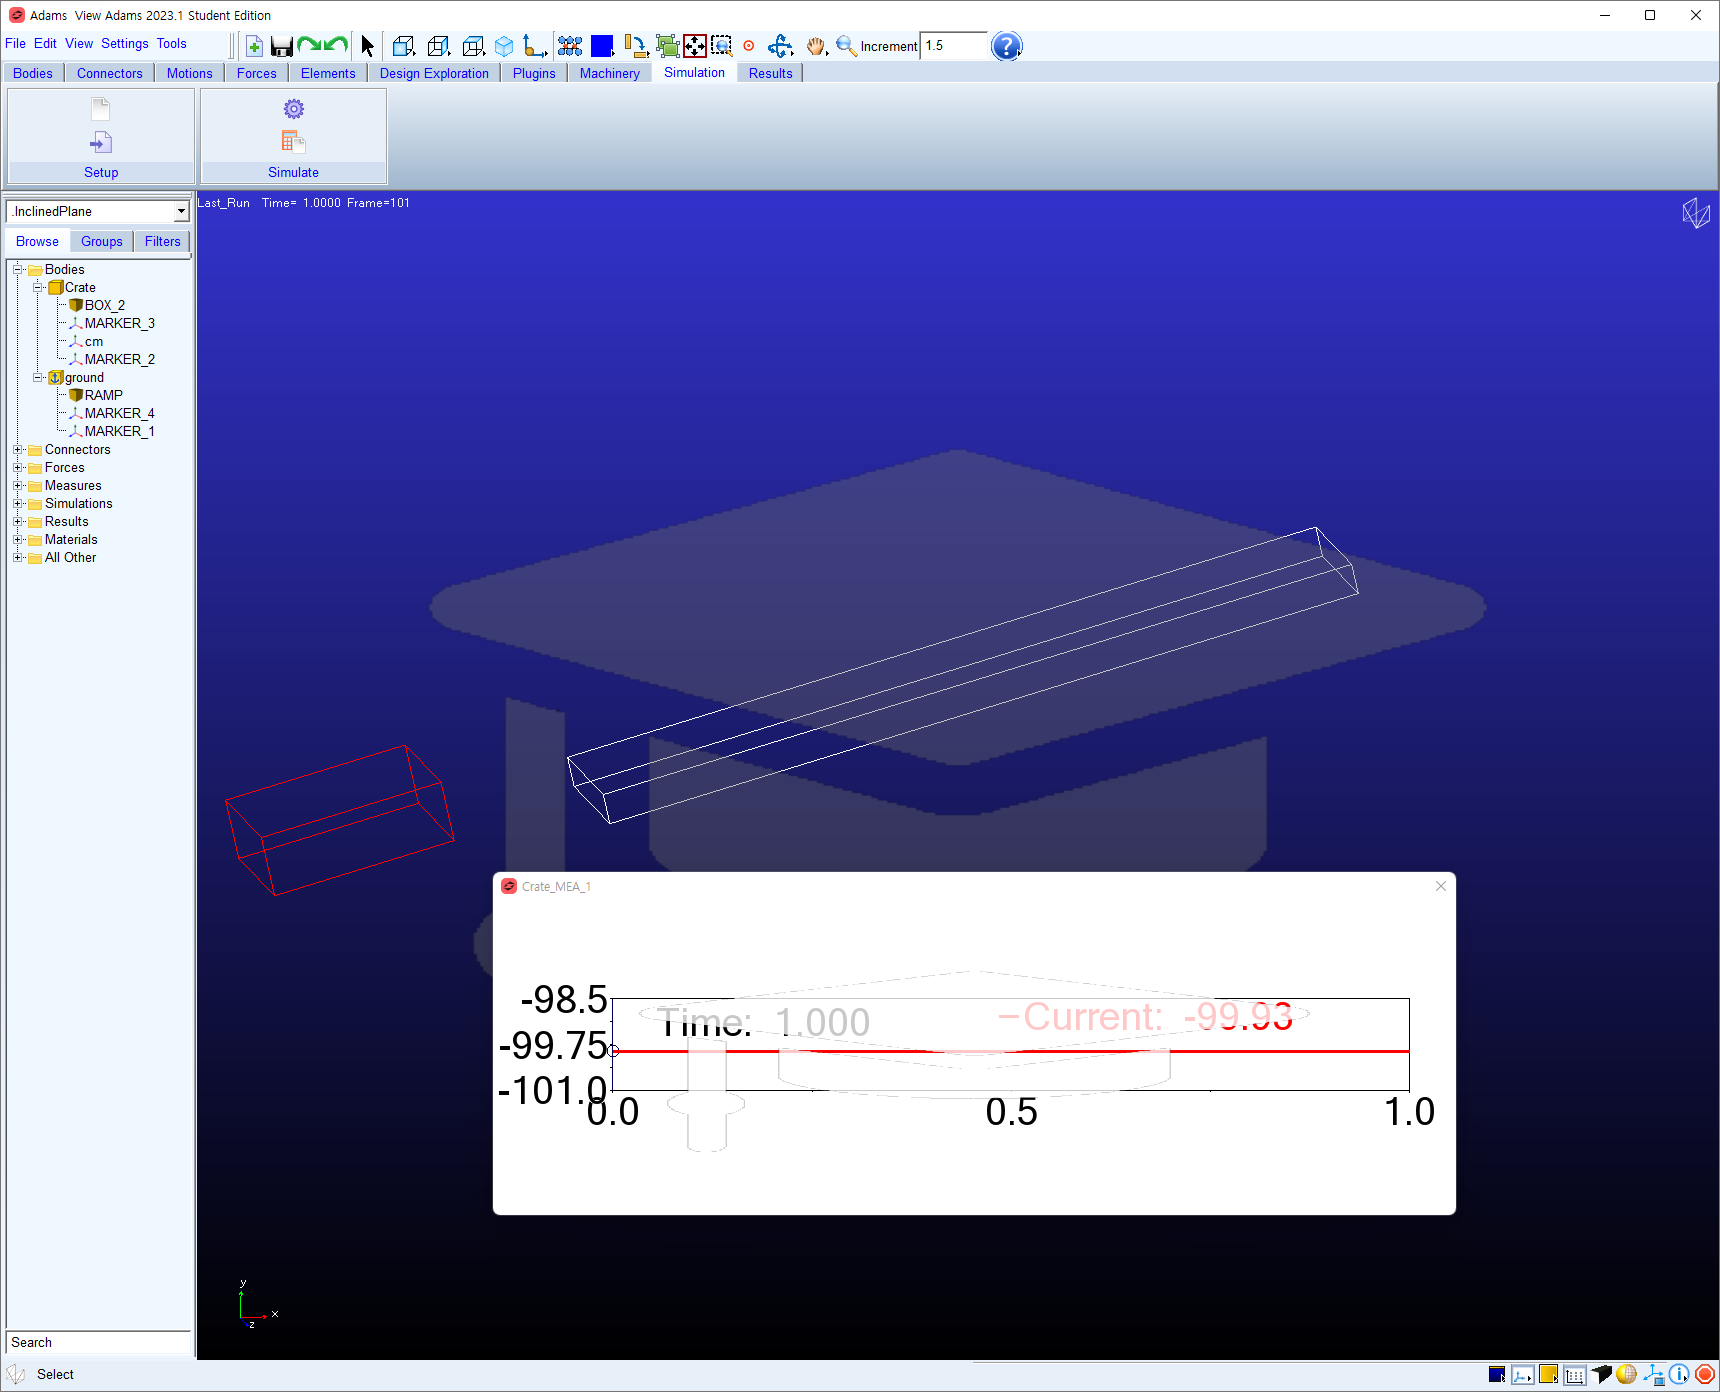
Task: Click the red Stop icon in status bar
Action: [x=1705, y=1374]
